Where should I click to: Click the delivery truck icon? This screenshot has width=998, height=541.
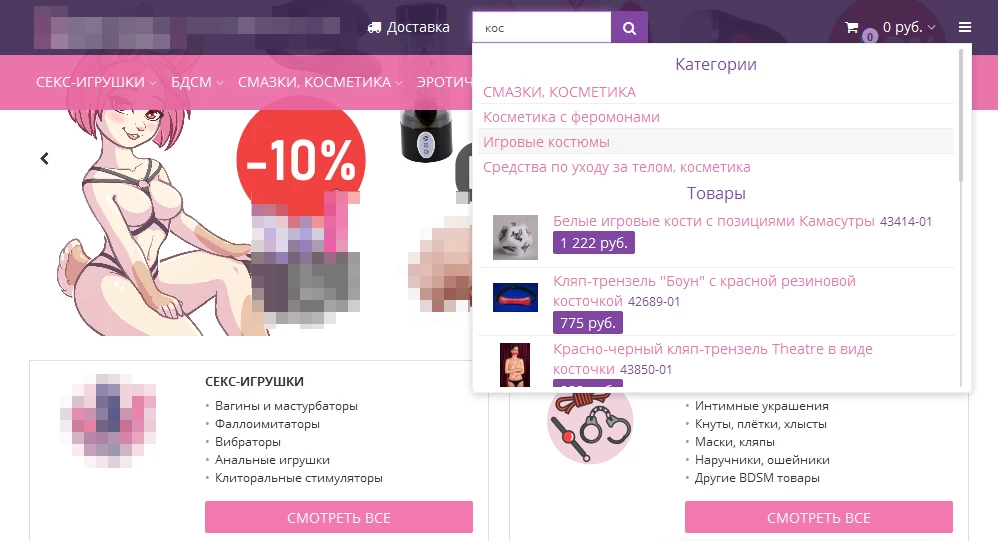[x=374, y=27]
